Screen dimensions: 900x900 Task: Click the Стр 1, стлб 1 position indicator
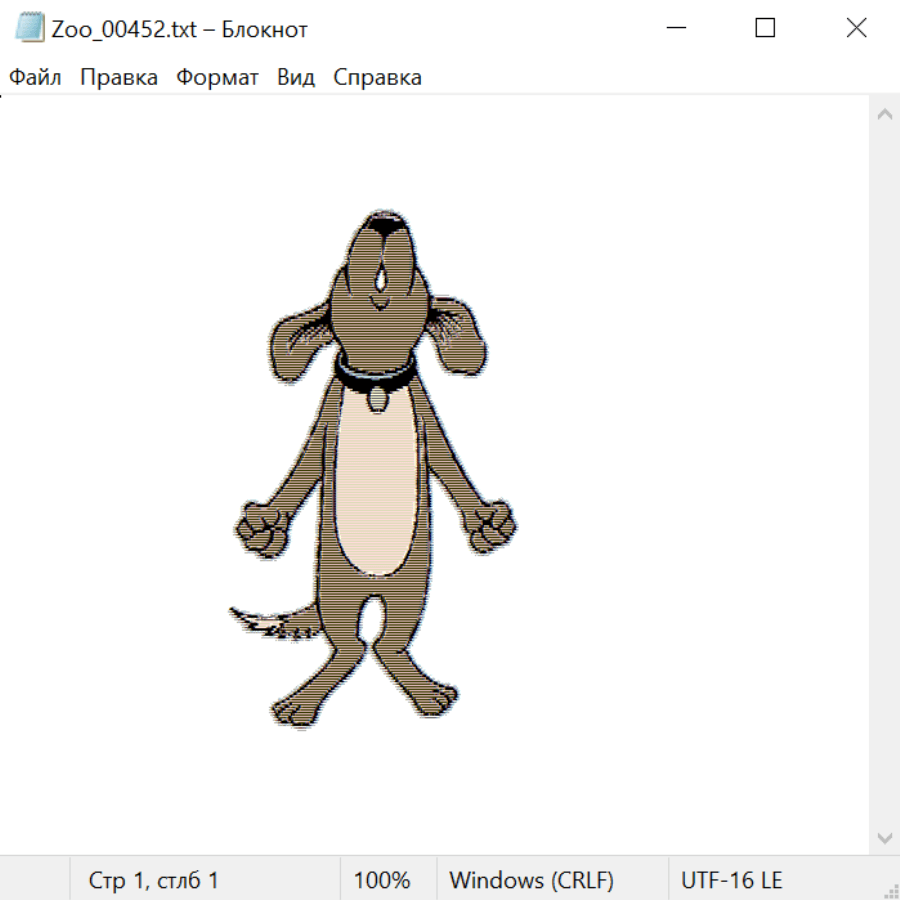[x=153, y=880]
